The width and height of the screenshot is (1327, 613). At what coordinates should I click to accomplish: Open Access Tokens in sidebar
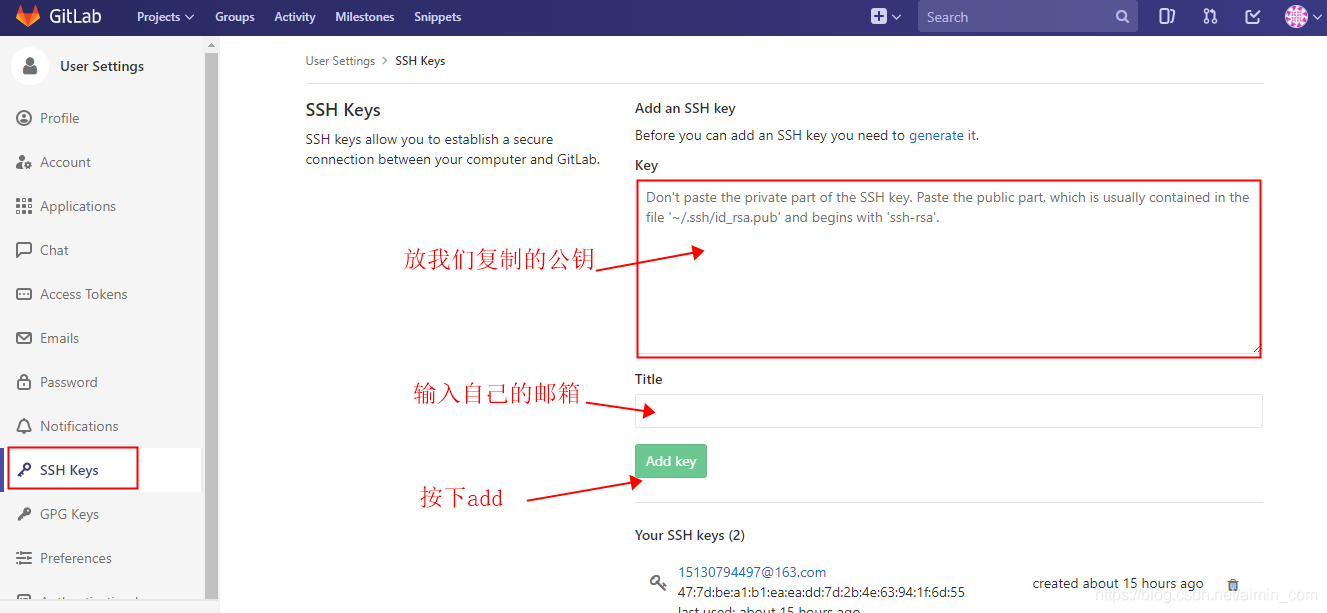coord(84,294)
